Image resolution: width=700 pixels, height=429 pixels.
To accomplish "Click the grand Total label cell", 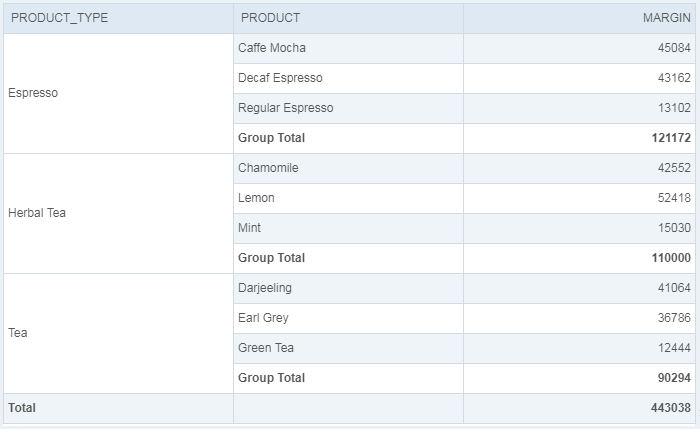I will 22,408.
